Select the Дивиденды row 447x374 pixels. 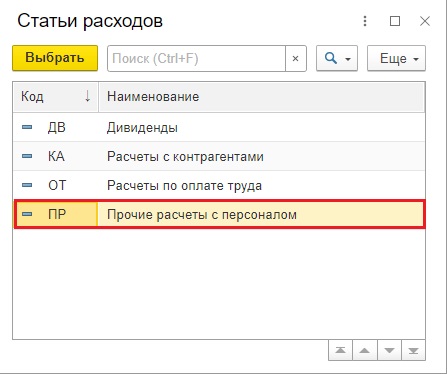219,127
